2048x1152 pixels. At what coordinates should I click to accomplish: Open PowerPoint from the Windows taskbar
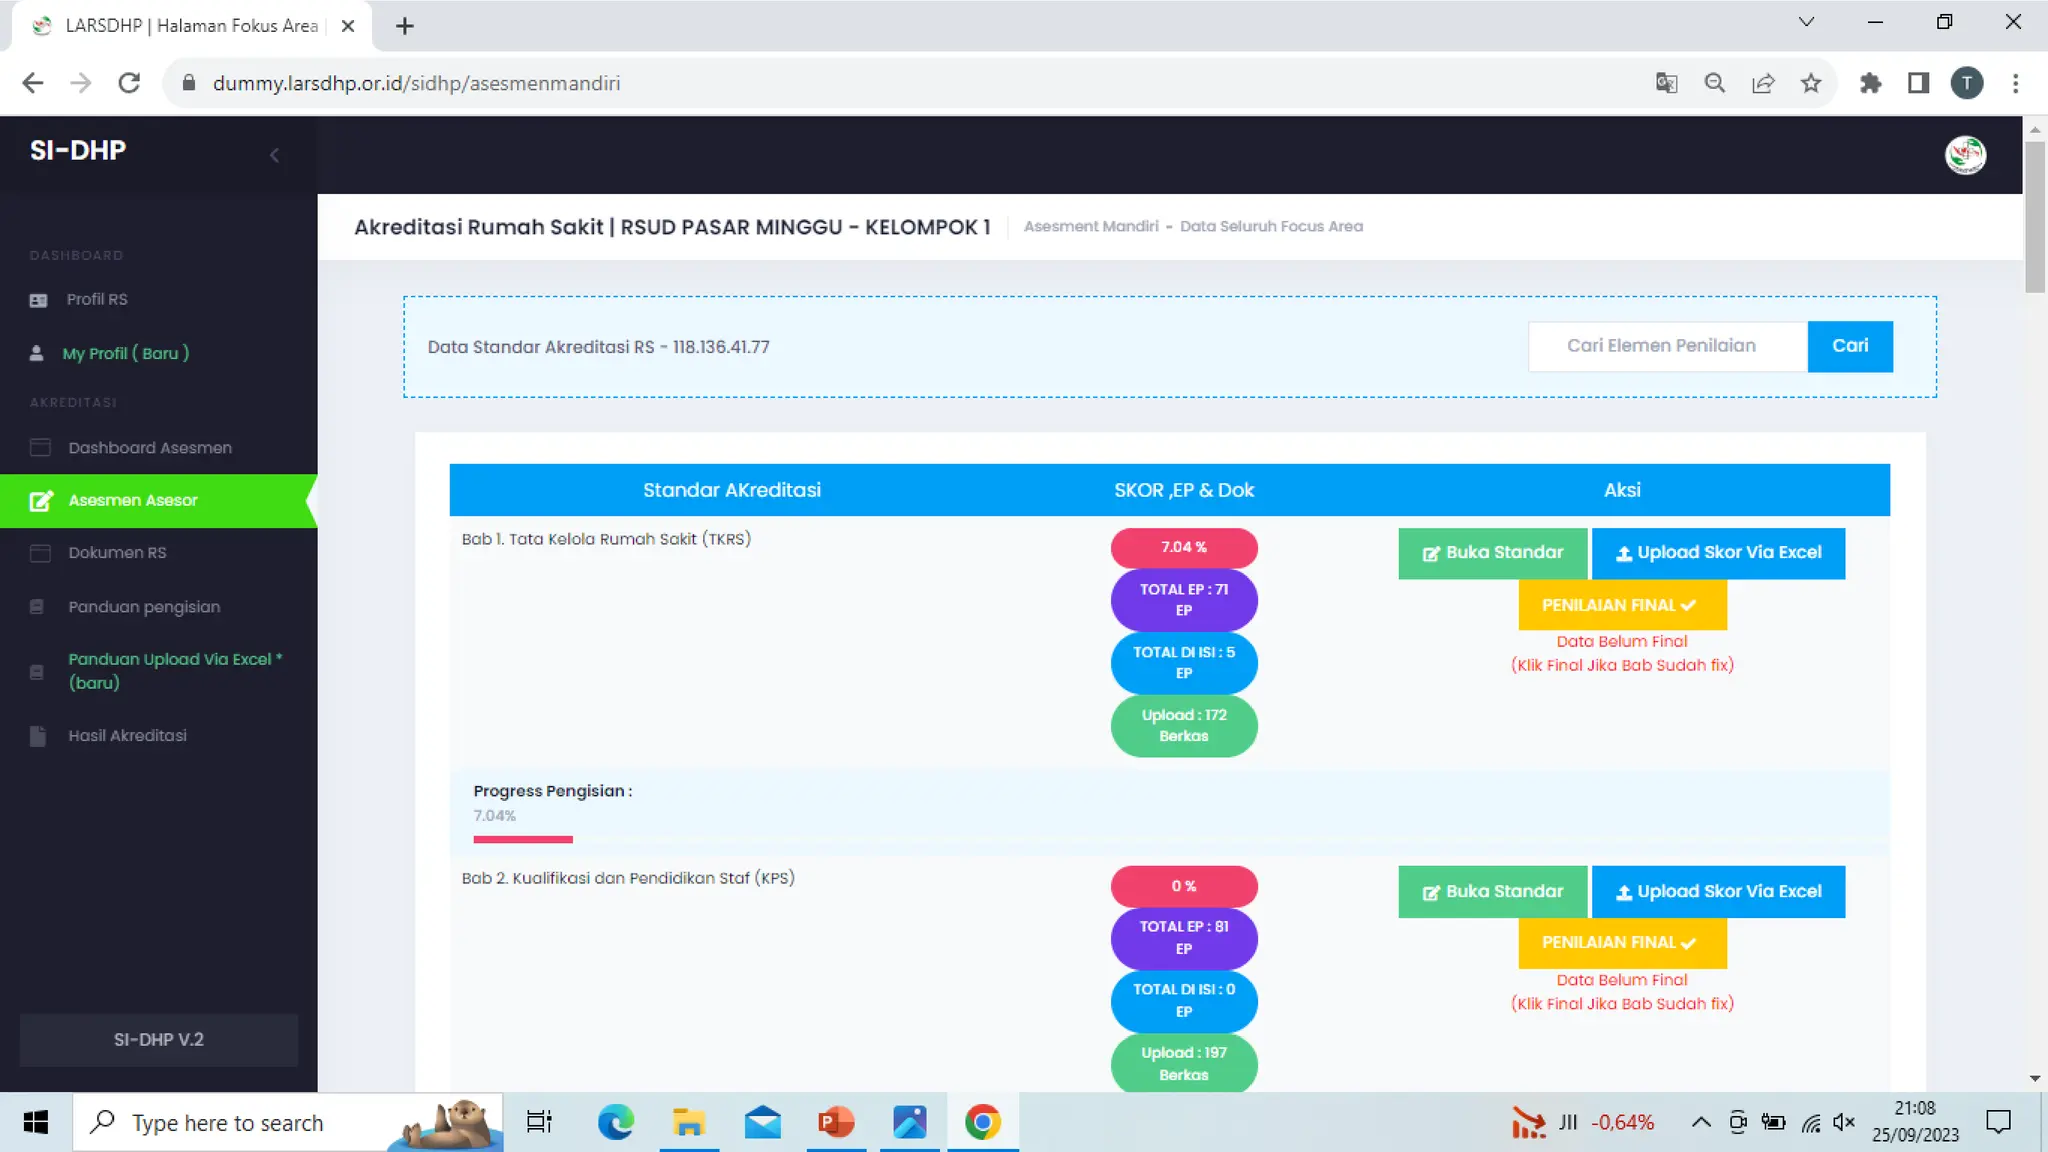[x=836, y=1122]
